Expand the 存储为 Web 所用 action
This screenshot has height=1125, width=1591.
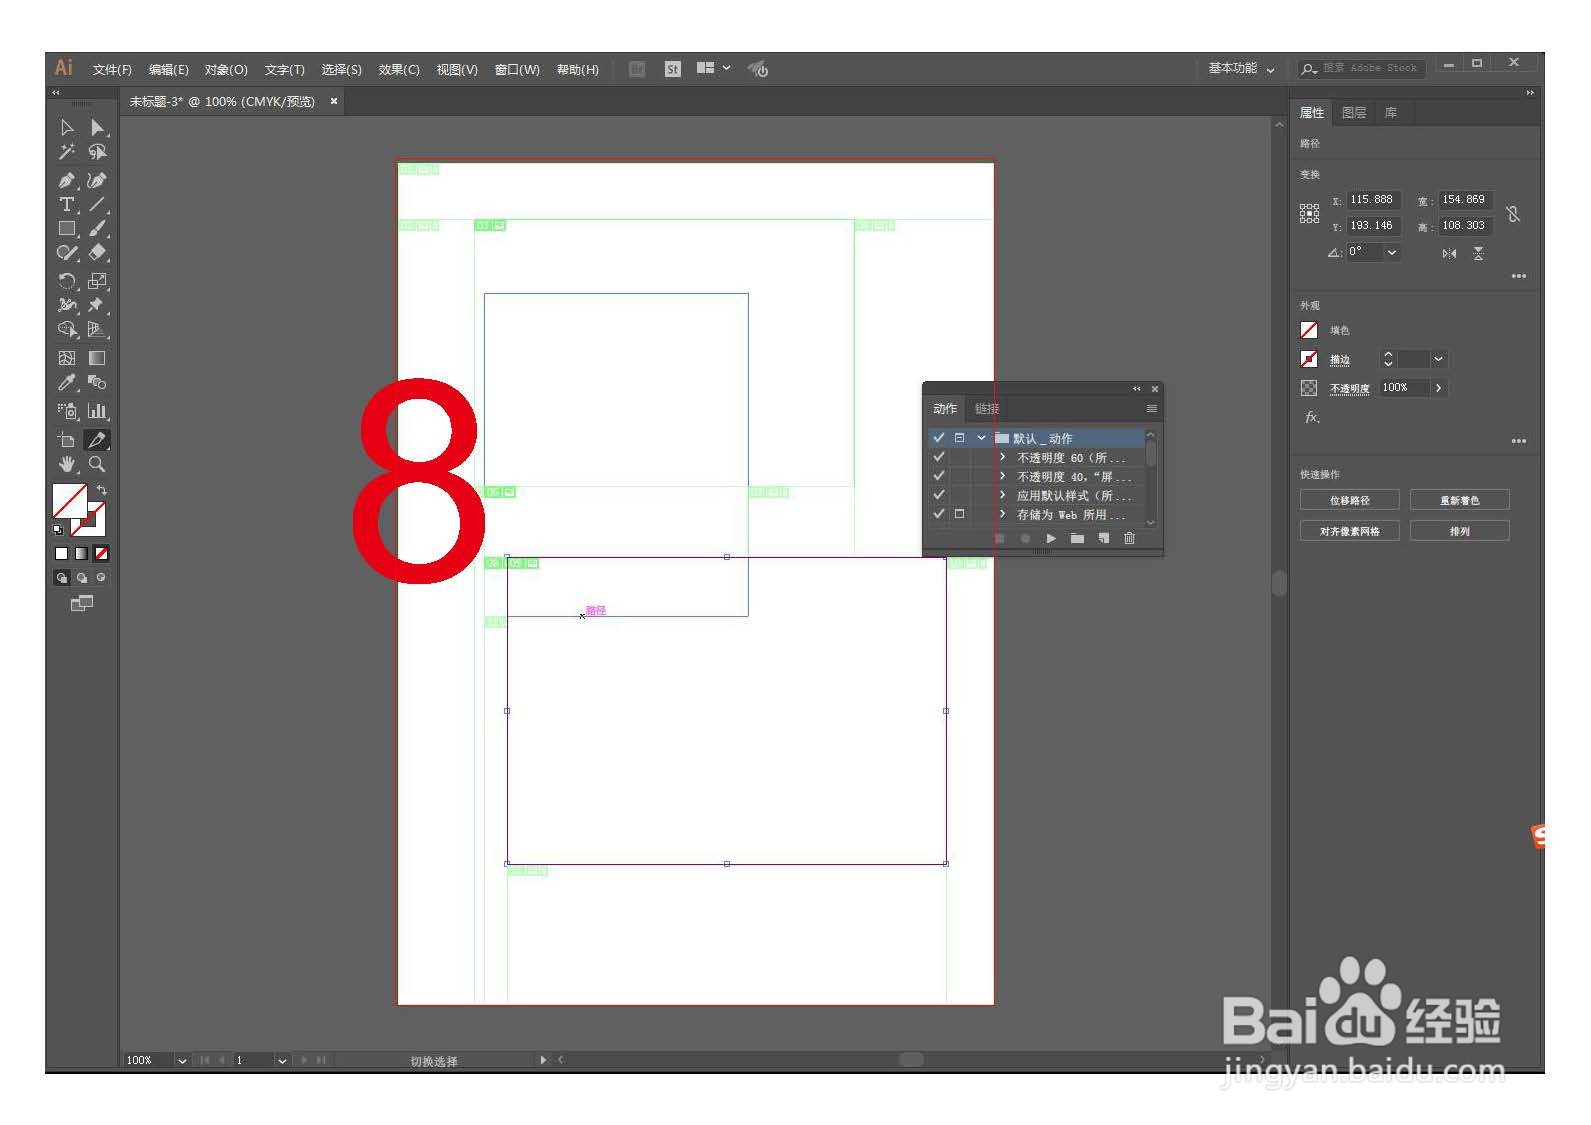click(x=1003, y=514)
